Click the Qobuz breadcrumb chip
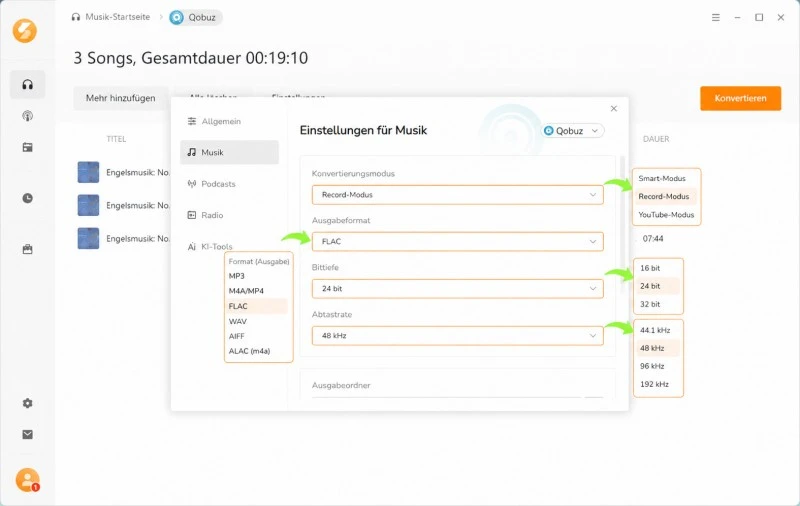This screenshot has height=506, width=800. pyautogui.click(x=195, y=17)
